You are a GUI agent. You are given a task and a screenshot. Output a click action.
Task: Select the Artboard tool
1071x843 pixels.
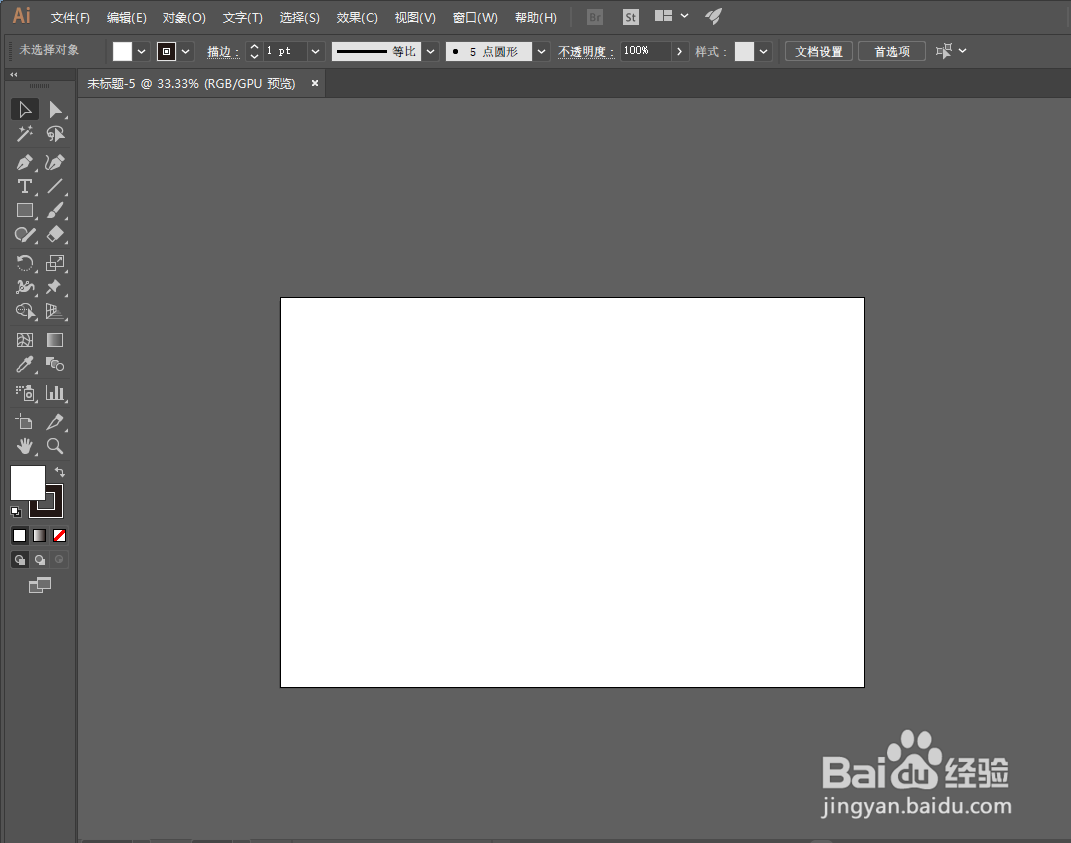coord(25,422)
